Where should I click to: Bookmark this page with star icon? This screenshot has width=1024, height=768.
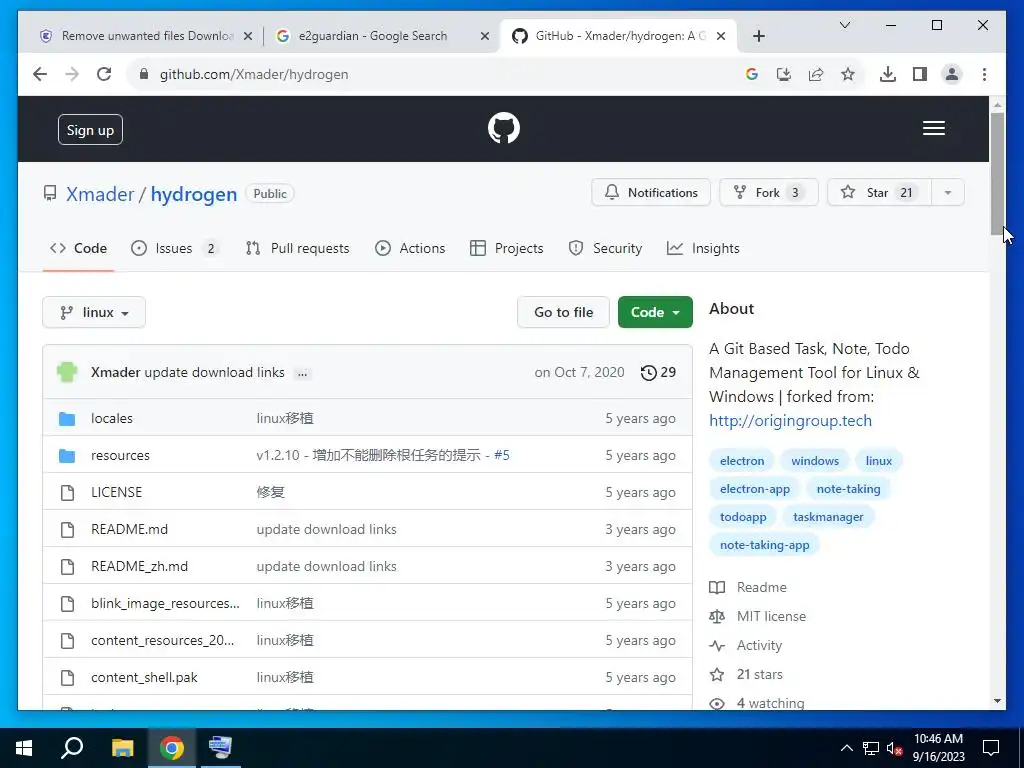tap(848, 74)
